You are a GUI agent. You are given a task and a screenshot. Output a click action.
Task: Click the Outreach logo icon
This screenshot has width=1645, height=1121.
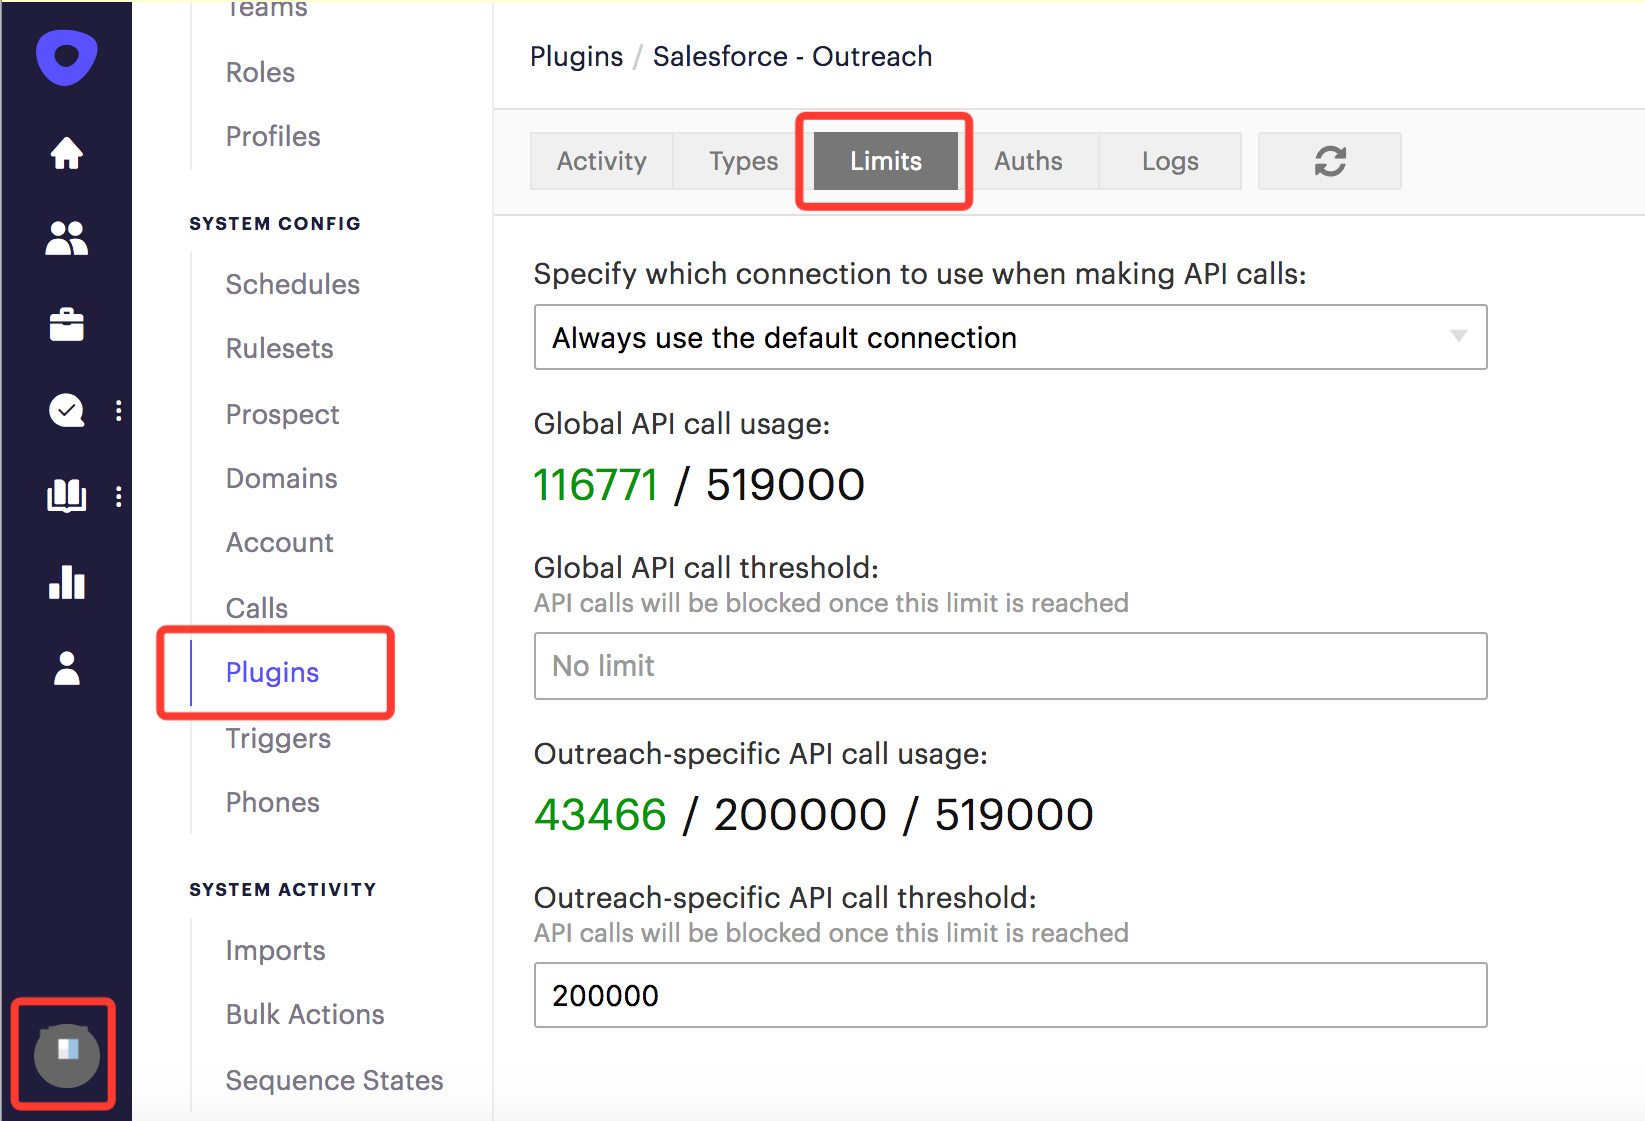tap(67, 57)
